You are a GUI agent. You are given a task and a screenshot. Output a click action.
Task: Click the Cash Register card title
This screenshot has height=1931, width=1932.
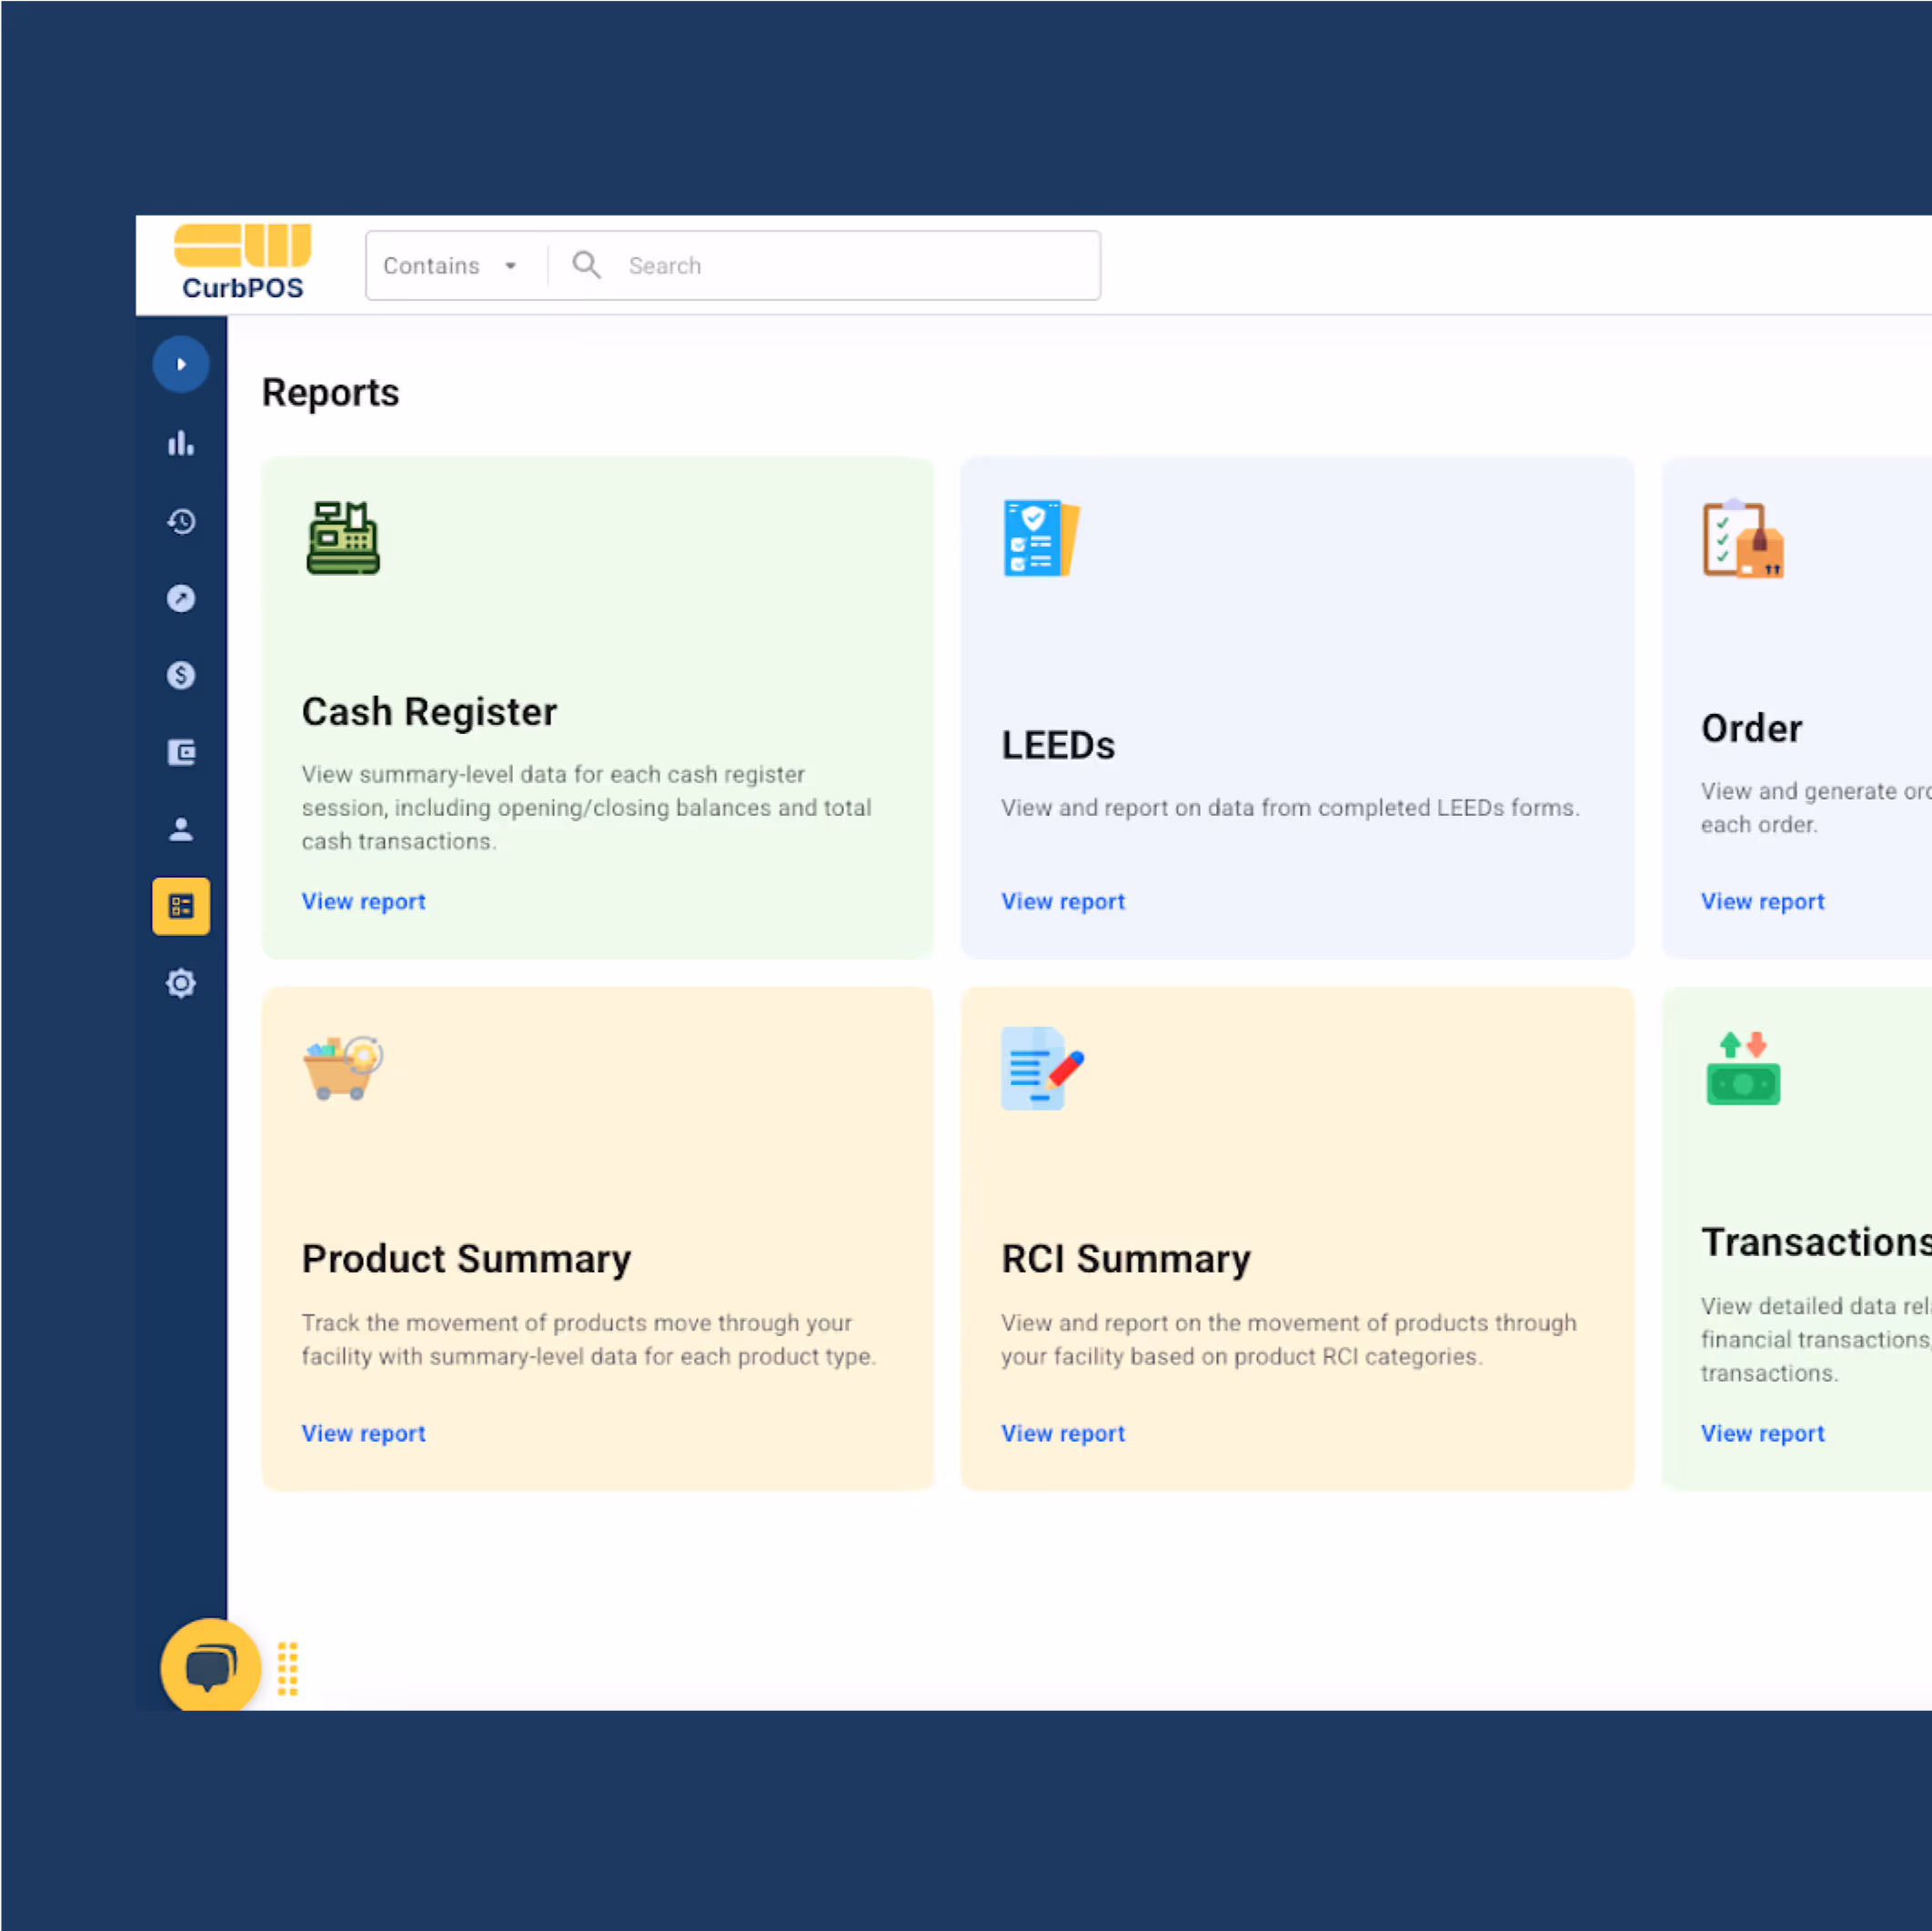click(429, 712)
